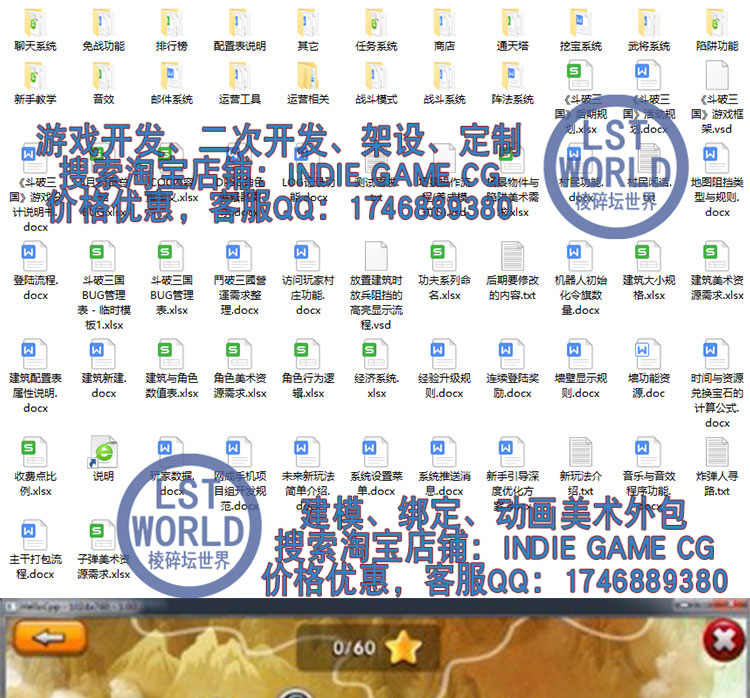This screenshot has width=750, height=698.
Task: Select the 音效 folder
Action: pos(103,83)
